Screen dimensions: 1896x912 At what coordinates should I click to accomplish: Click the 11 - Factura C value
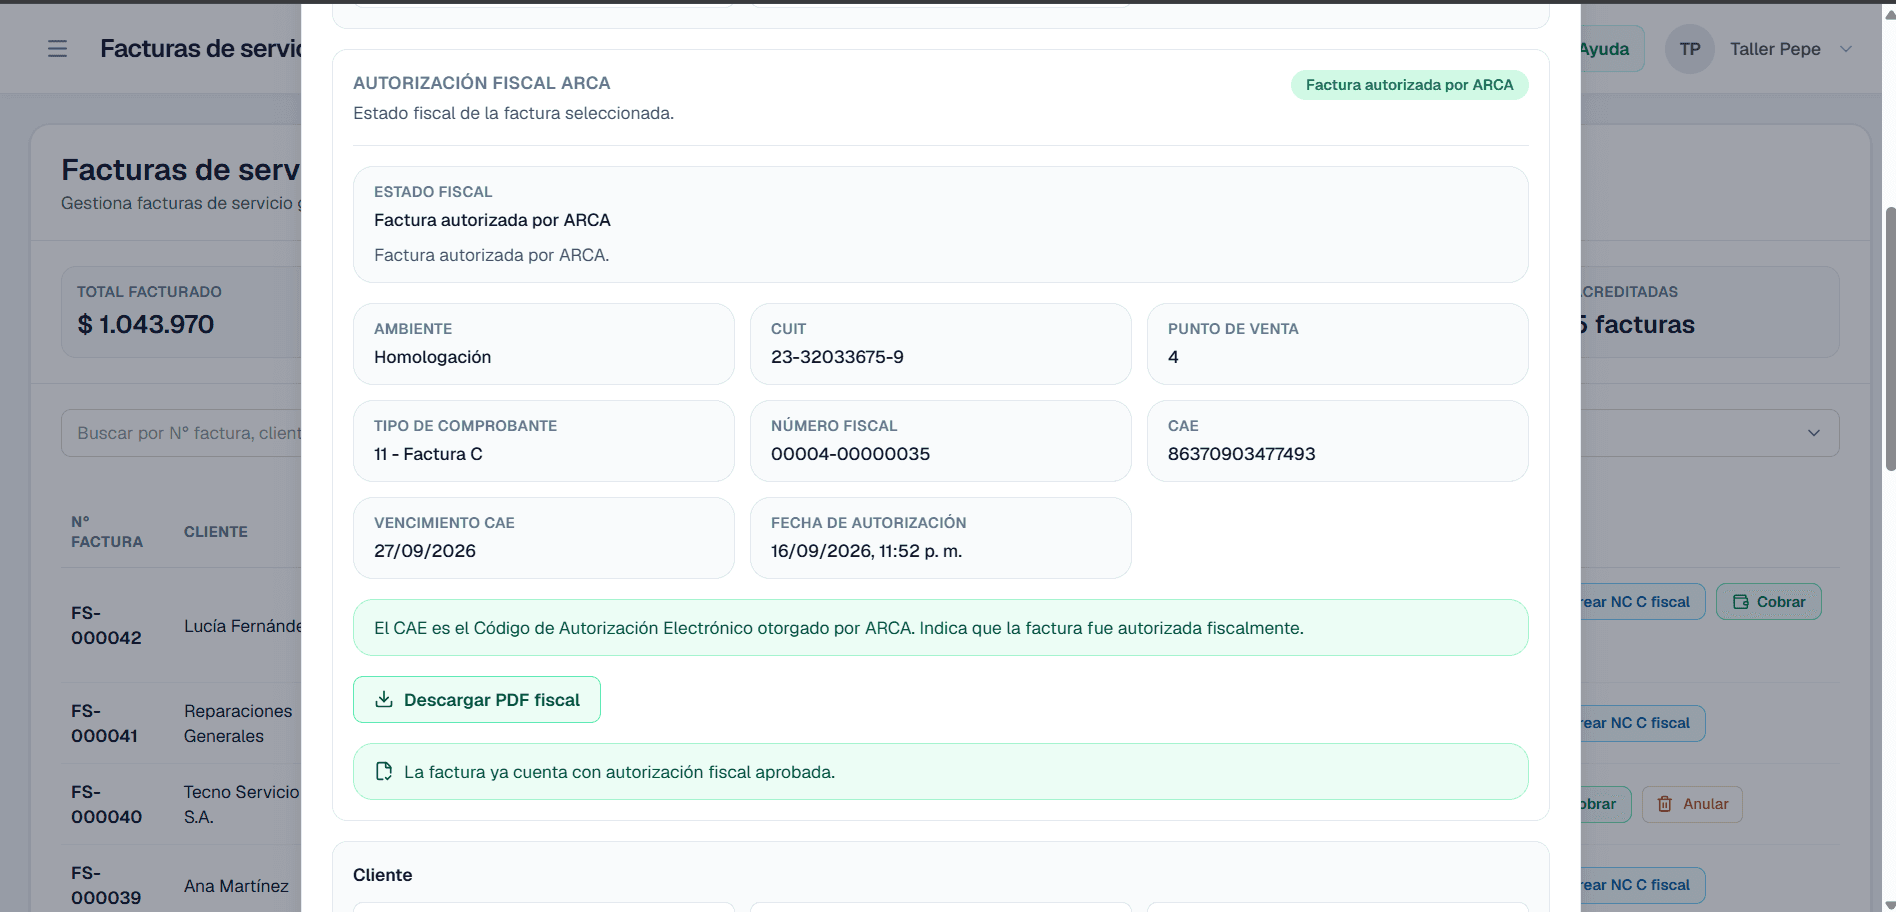428,454
